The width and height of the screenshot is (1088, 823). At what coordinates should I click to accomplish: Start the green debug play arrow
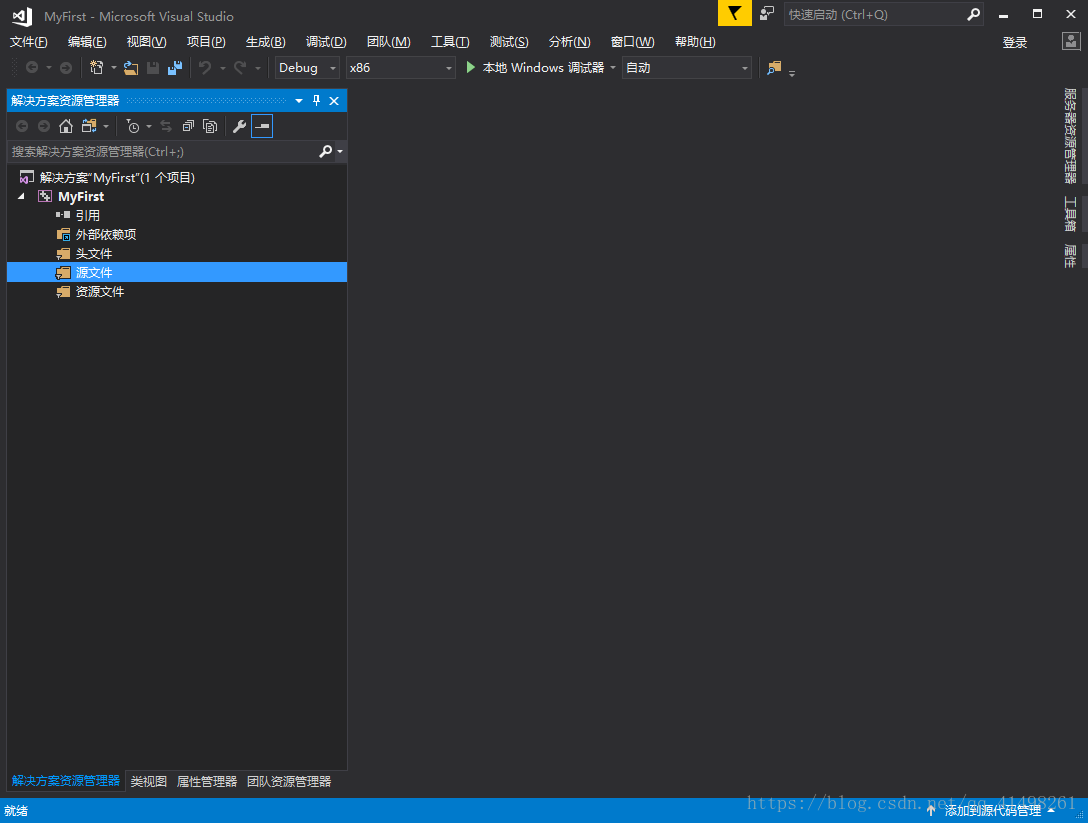(470, 67)
